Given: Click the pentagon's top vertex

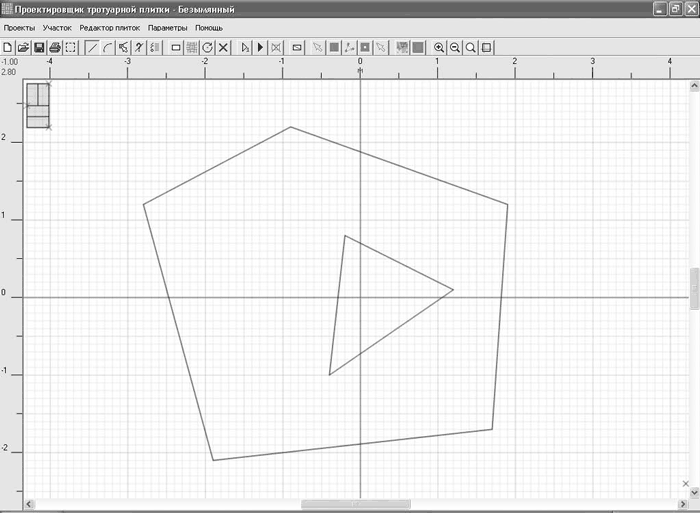Looking at the screenshot, I should (x=291, y=127).
